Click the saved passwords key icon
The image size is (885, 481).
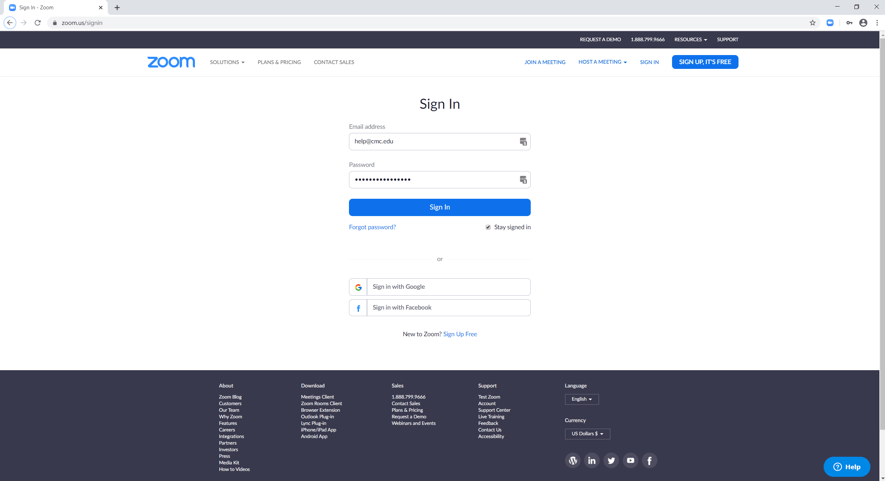[849, 23]
